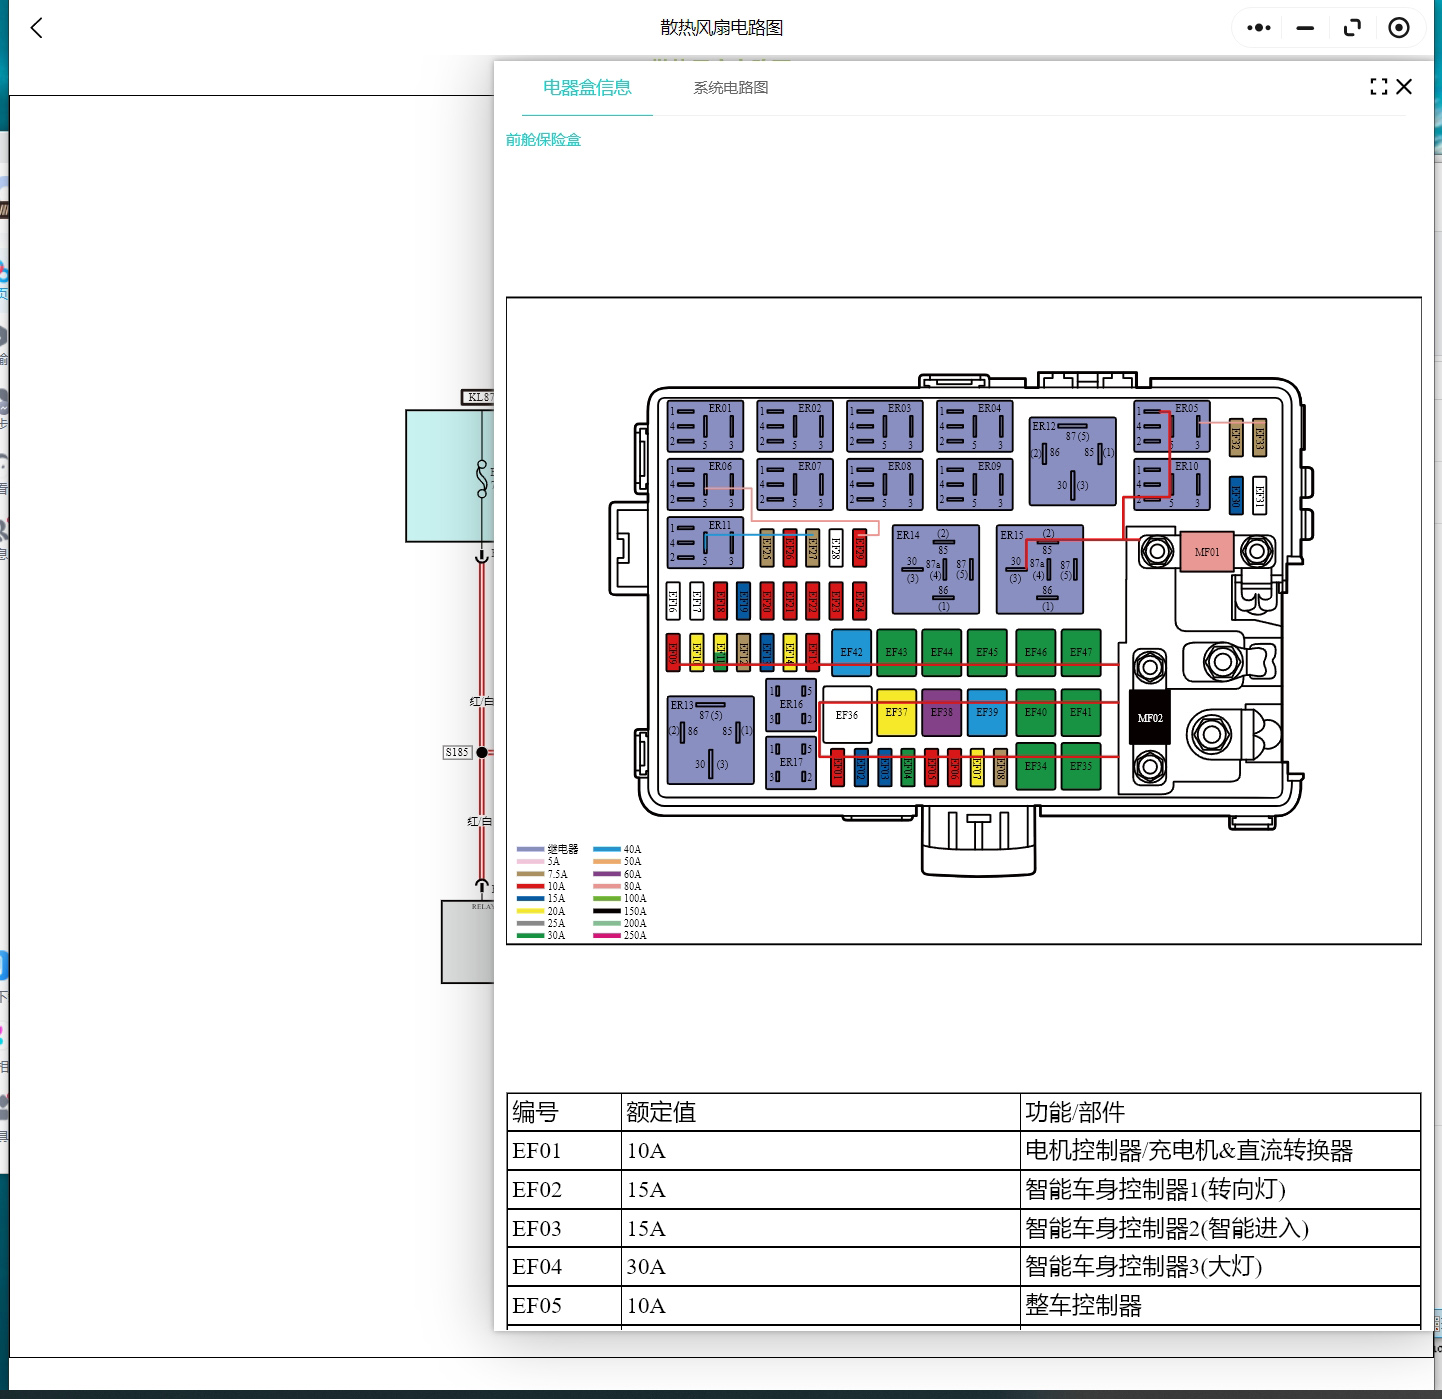Screen dimensions: 1442x1399
Task: Click the yellow EF37 fuse
Action: 896,712
